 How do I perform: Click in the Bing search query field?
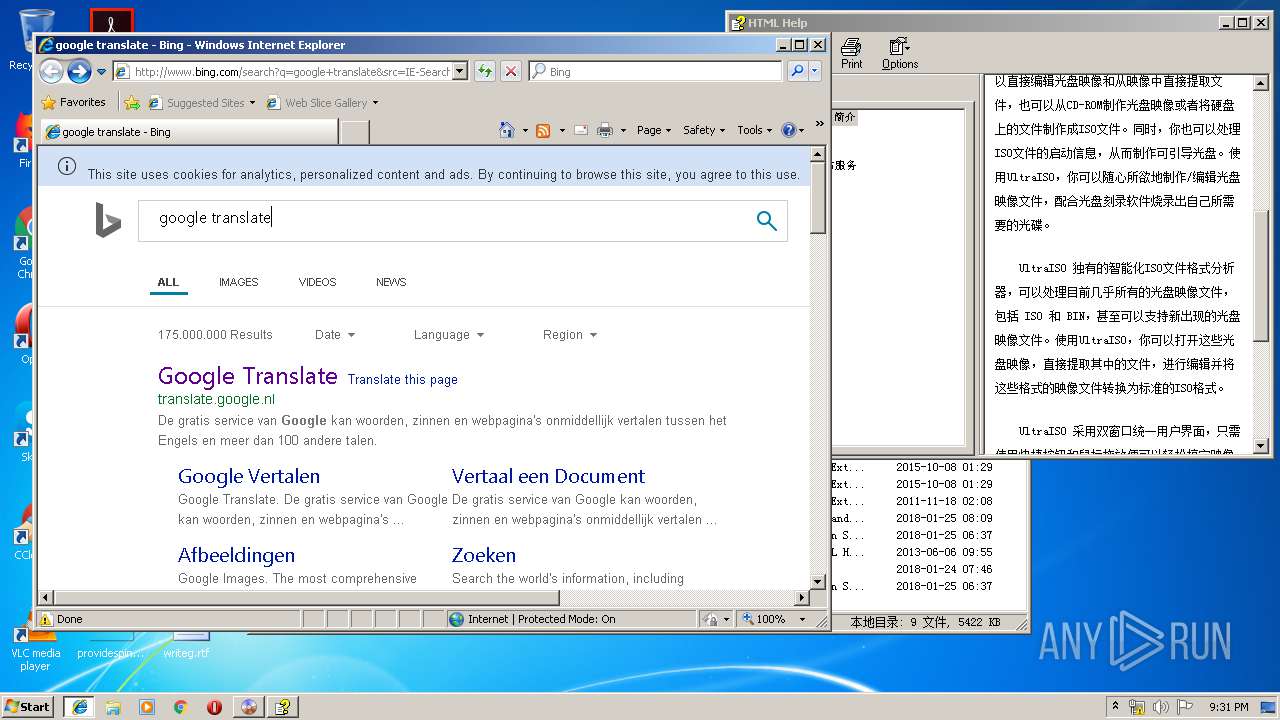(x=445, y=219)
